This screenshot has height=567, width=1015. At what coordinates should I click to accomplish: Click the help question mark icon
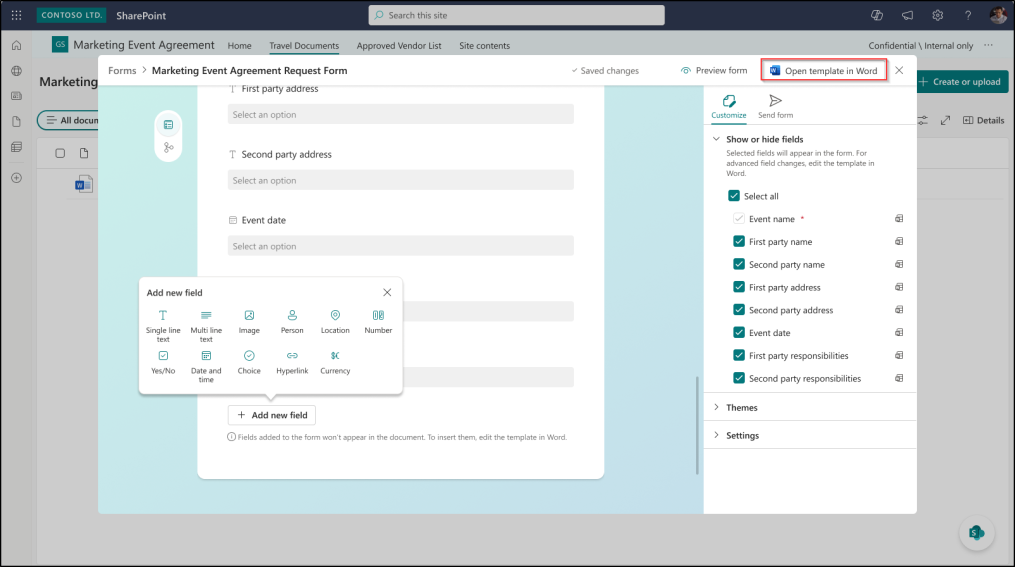pos(968,15)
